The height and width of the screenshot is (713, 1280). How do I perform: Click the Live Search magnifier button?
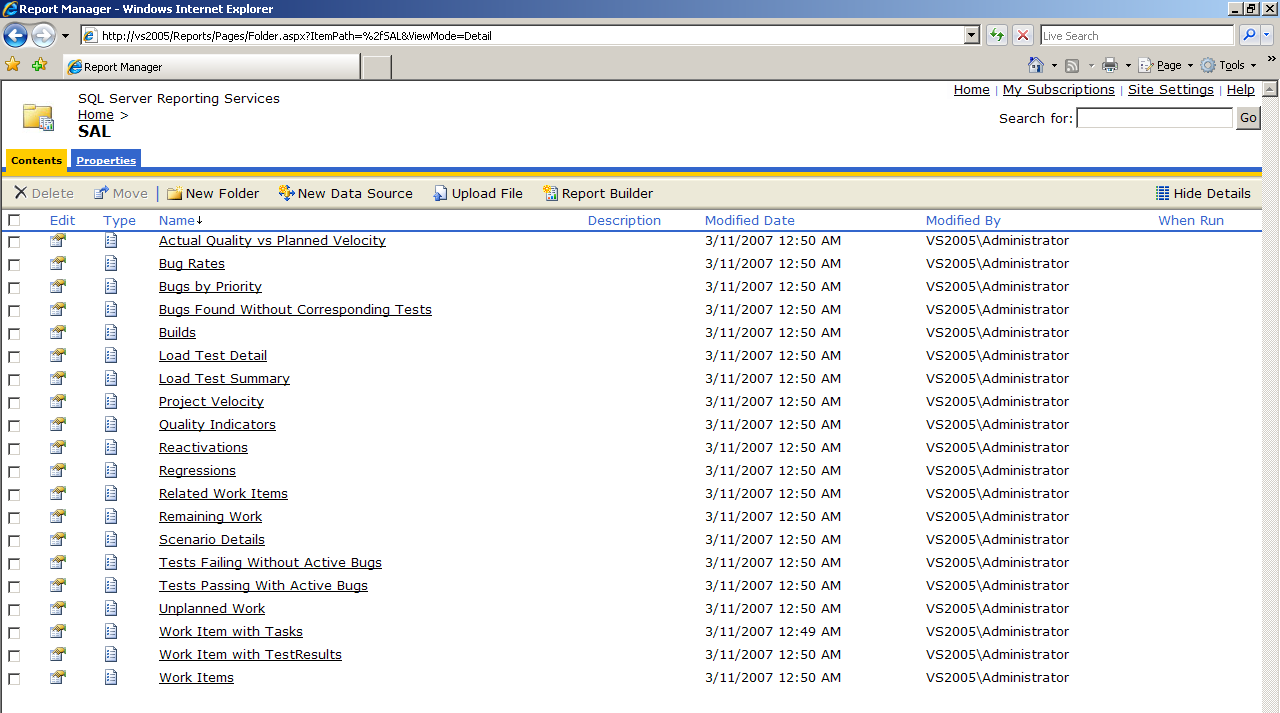[1249, 35]
